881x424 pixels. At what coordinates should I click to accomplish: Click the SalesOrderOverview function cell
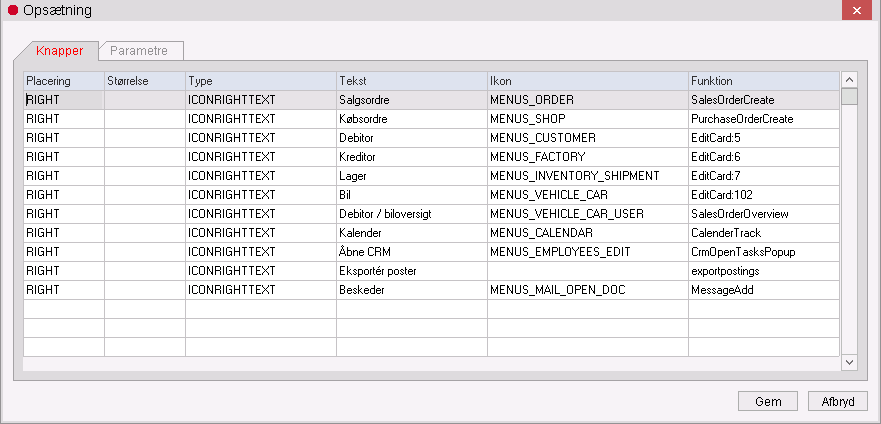pos(762,214)
